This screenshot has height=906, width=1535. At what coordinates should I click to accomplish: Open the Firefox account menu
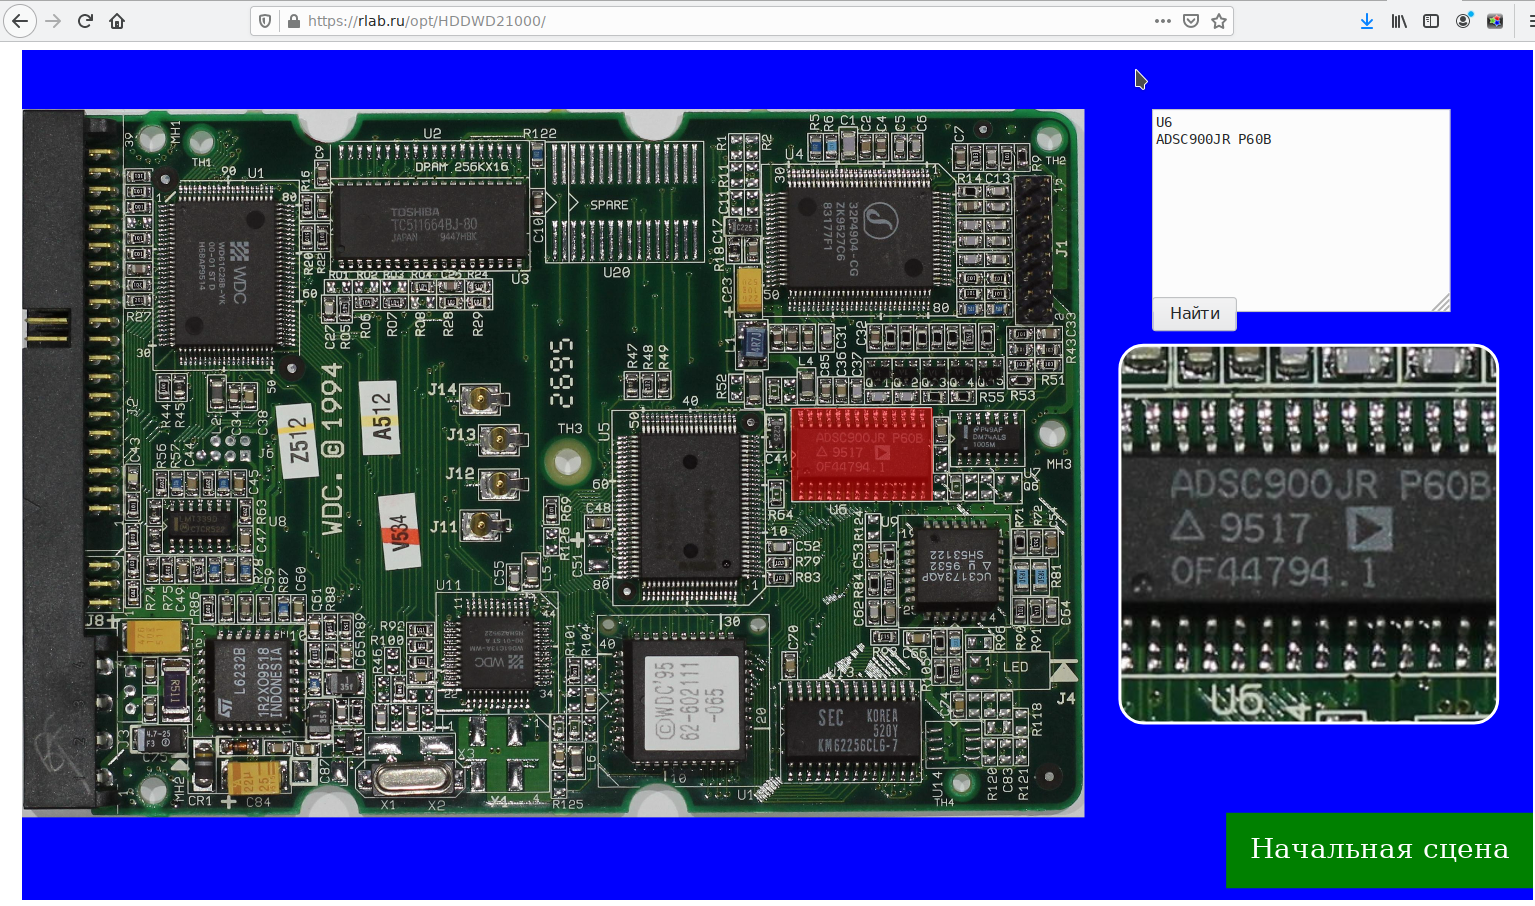(1463, 21)
